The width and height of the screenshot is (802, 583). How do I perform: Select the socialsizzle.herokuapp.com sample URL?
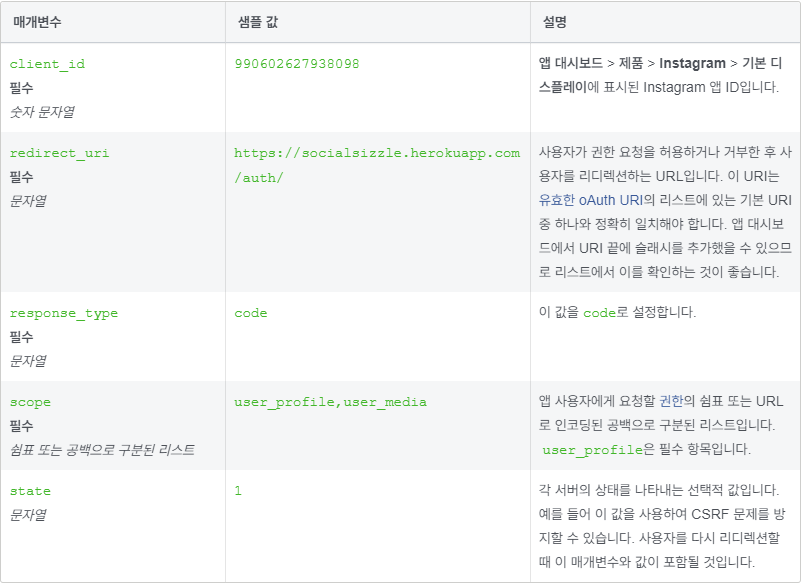377,165
